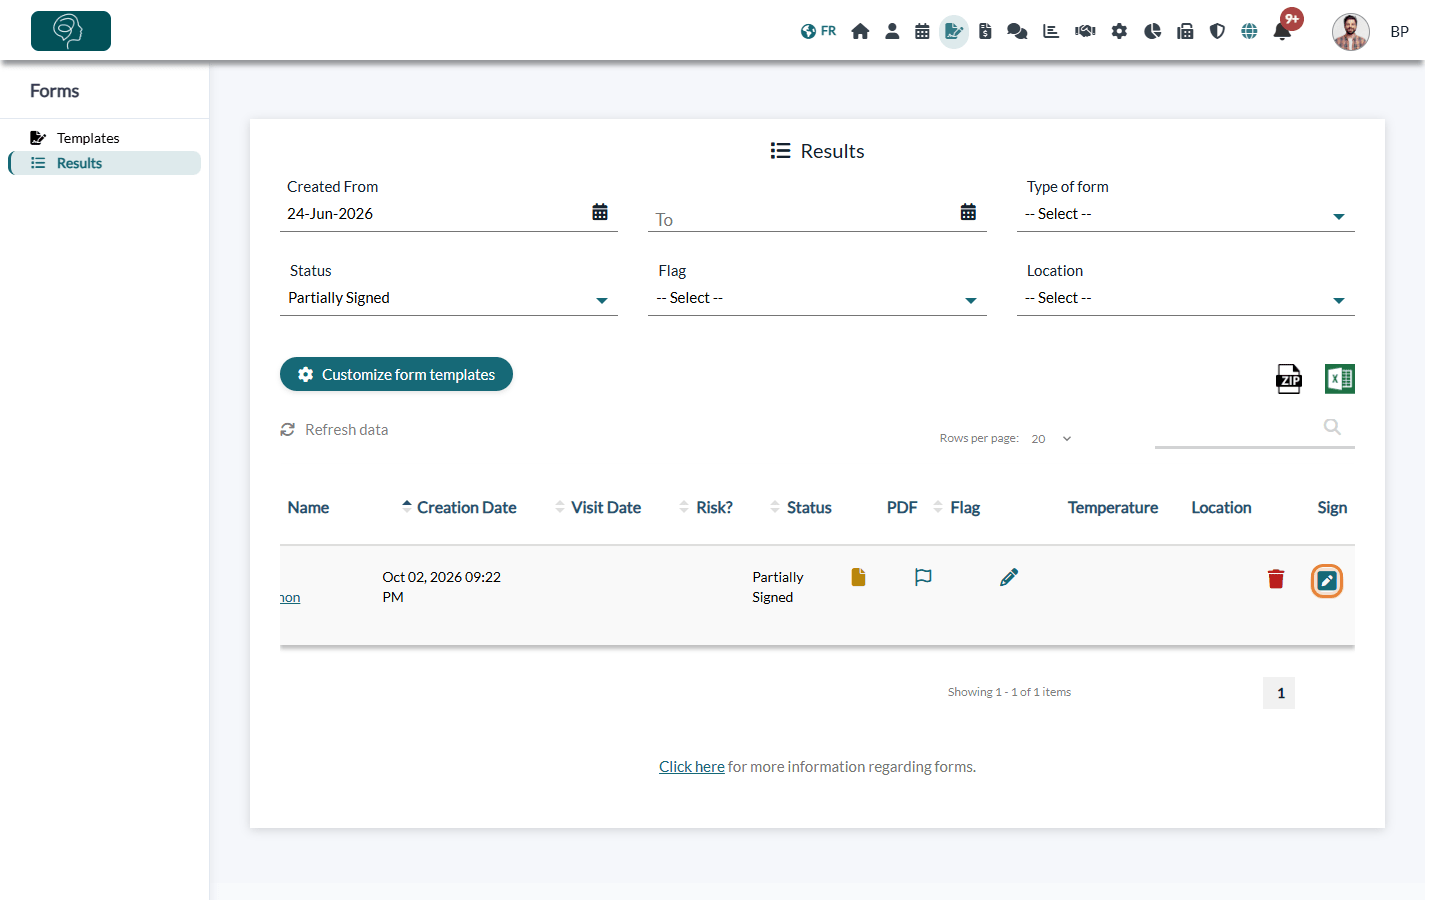Open the cash register icon

tap(1185, 31)
